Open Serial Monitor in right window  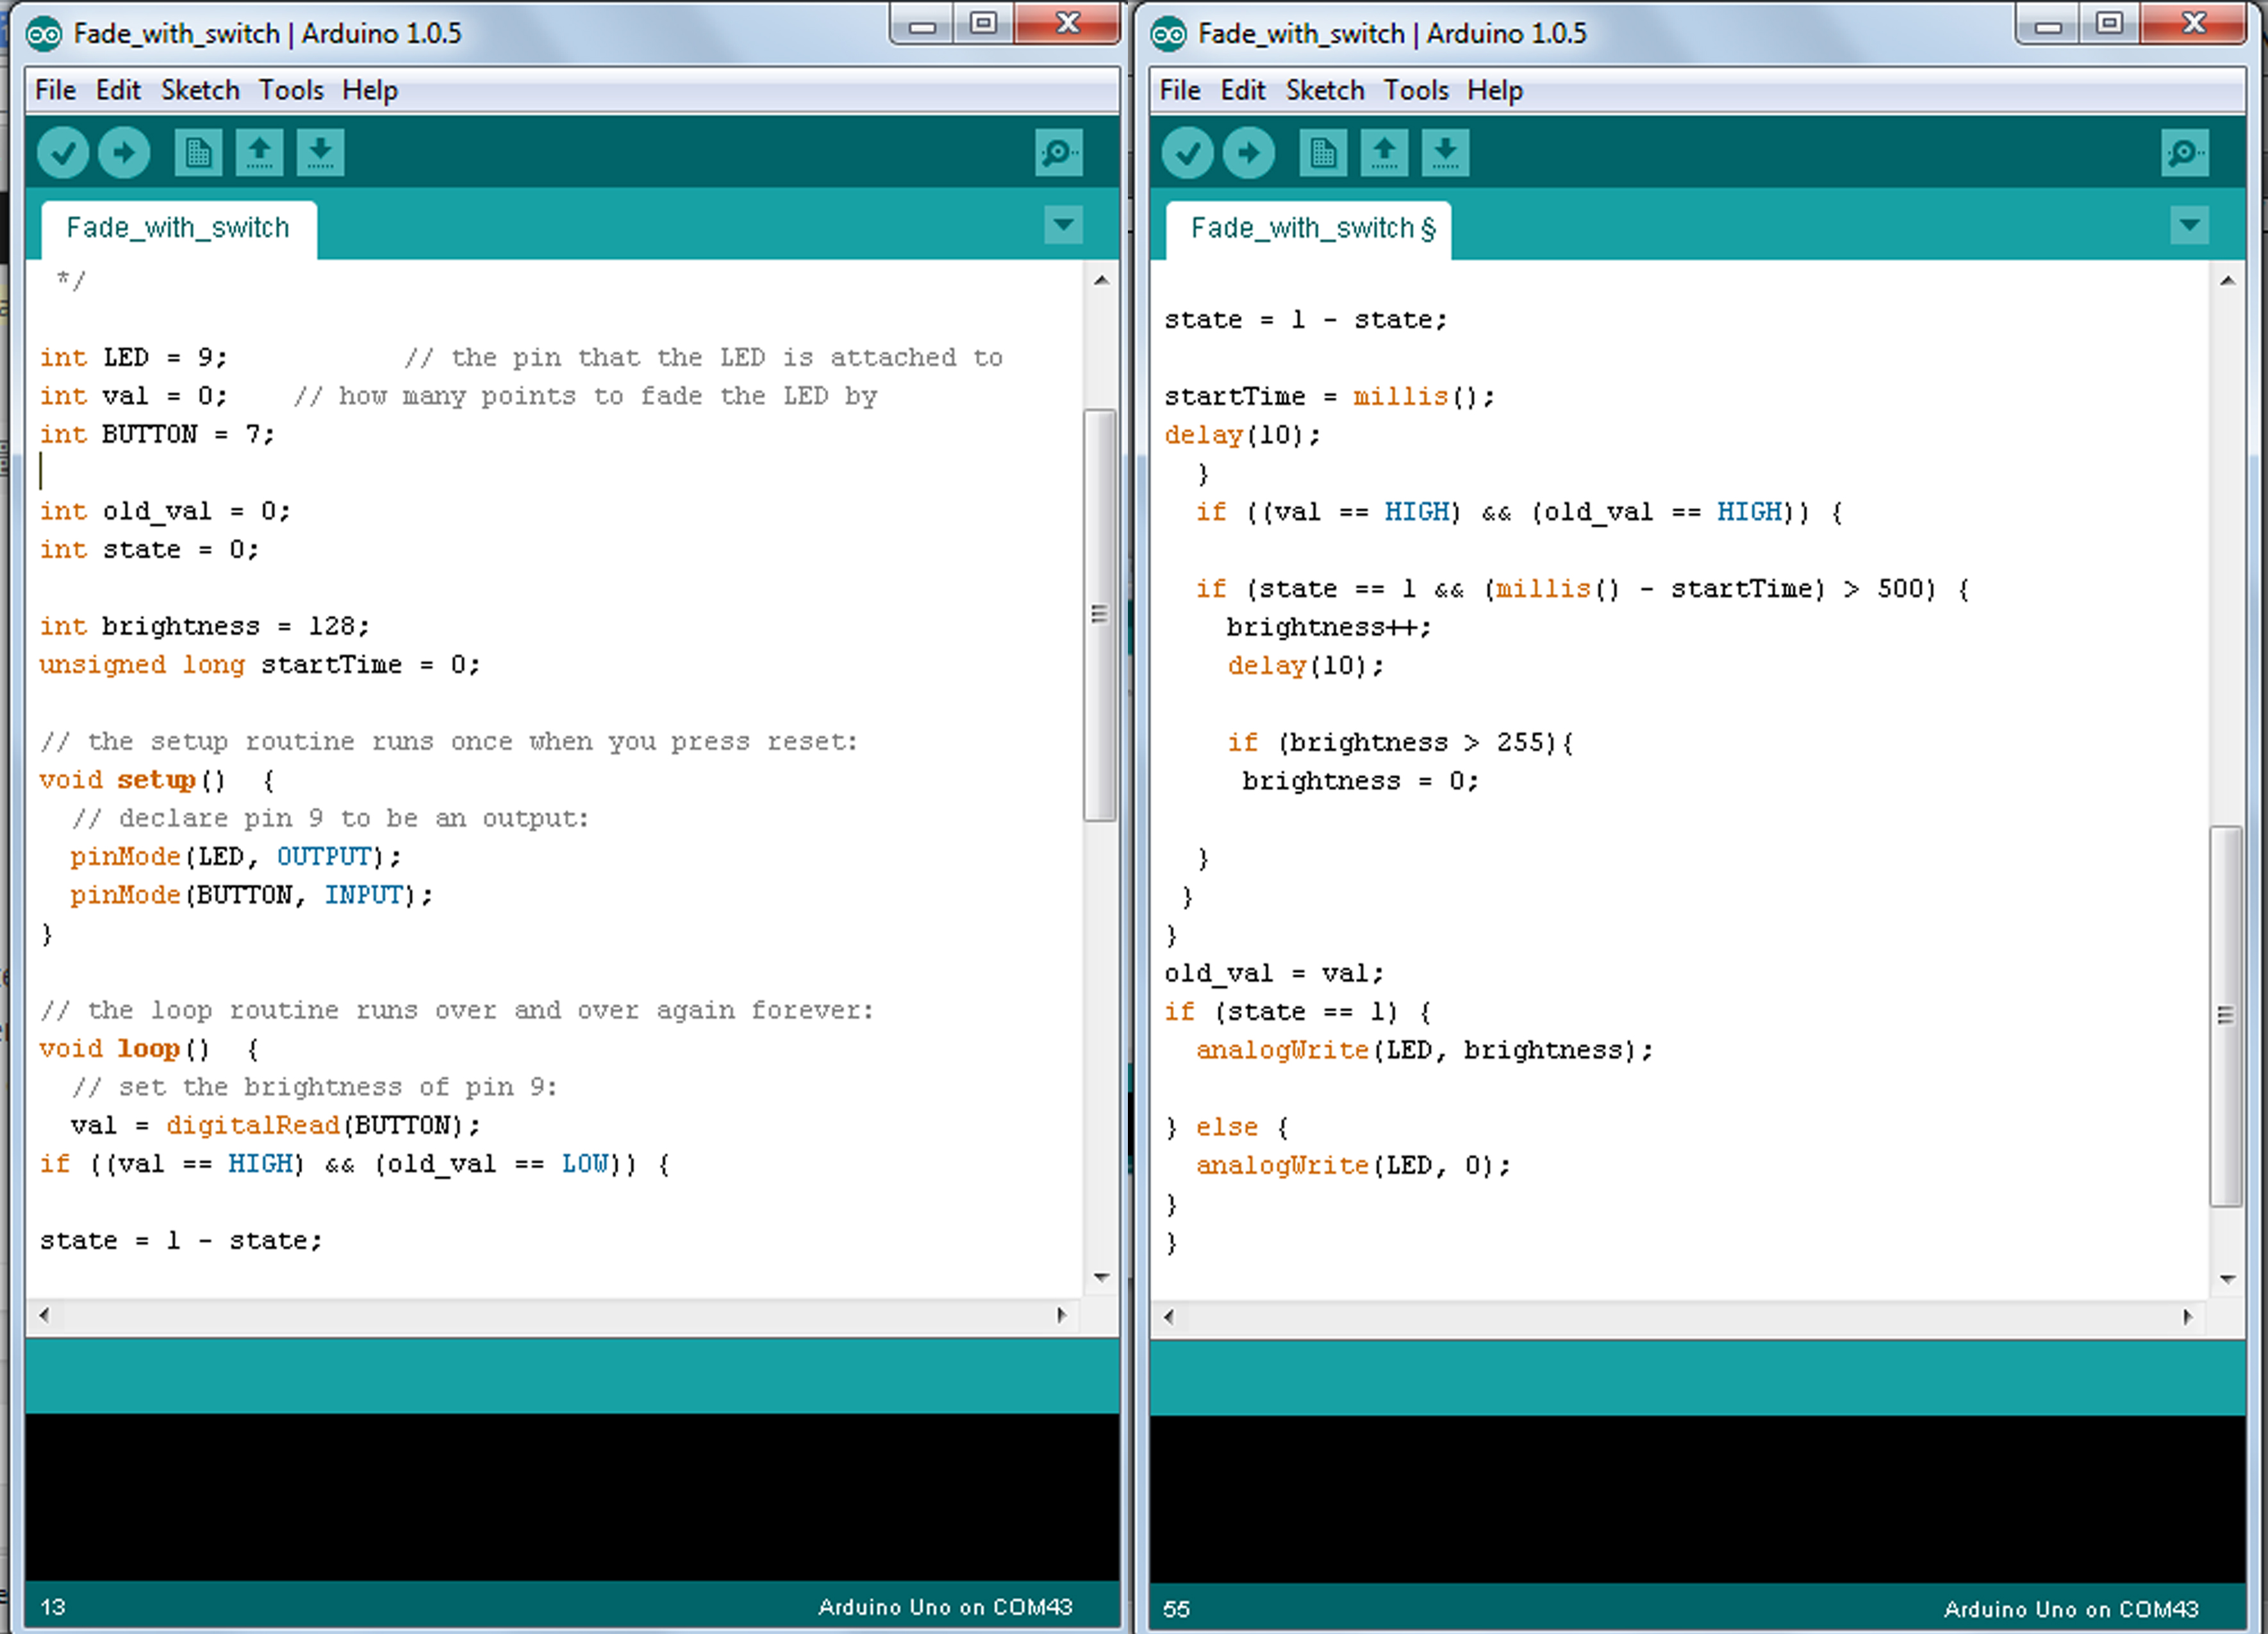pos(2184,153)
